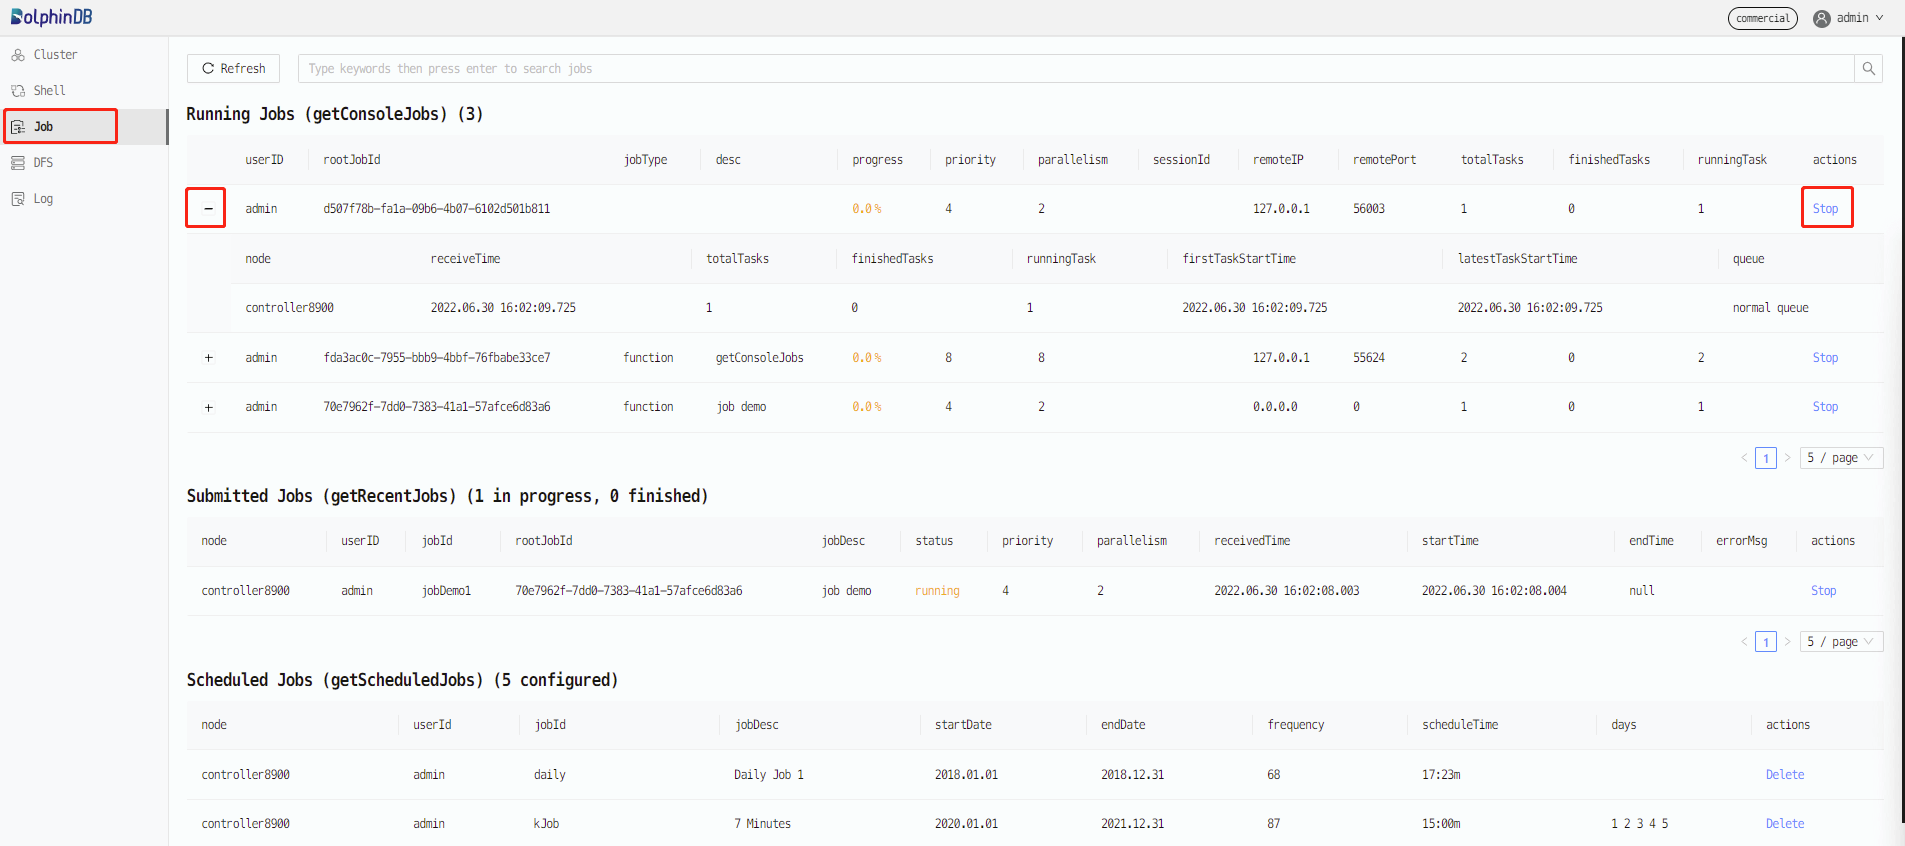1905x846 pixels.
Task: Click the magnifier search icon
Action: point(1868,69)
